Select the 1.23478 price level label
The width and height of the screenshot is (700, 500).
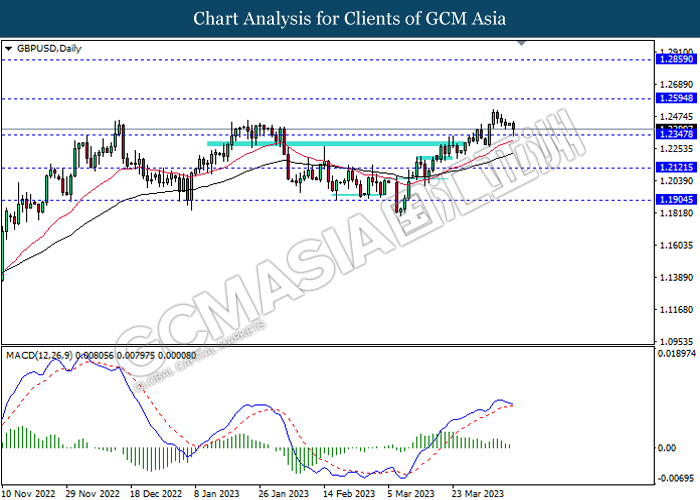pyautogui.click(x=676, y=134)
